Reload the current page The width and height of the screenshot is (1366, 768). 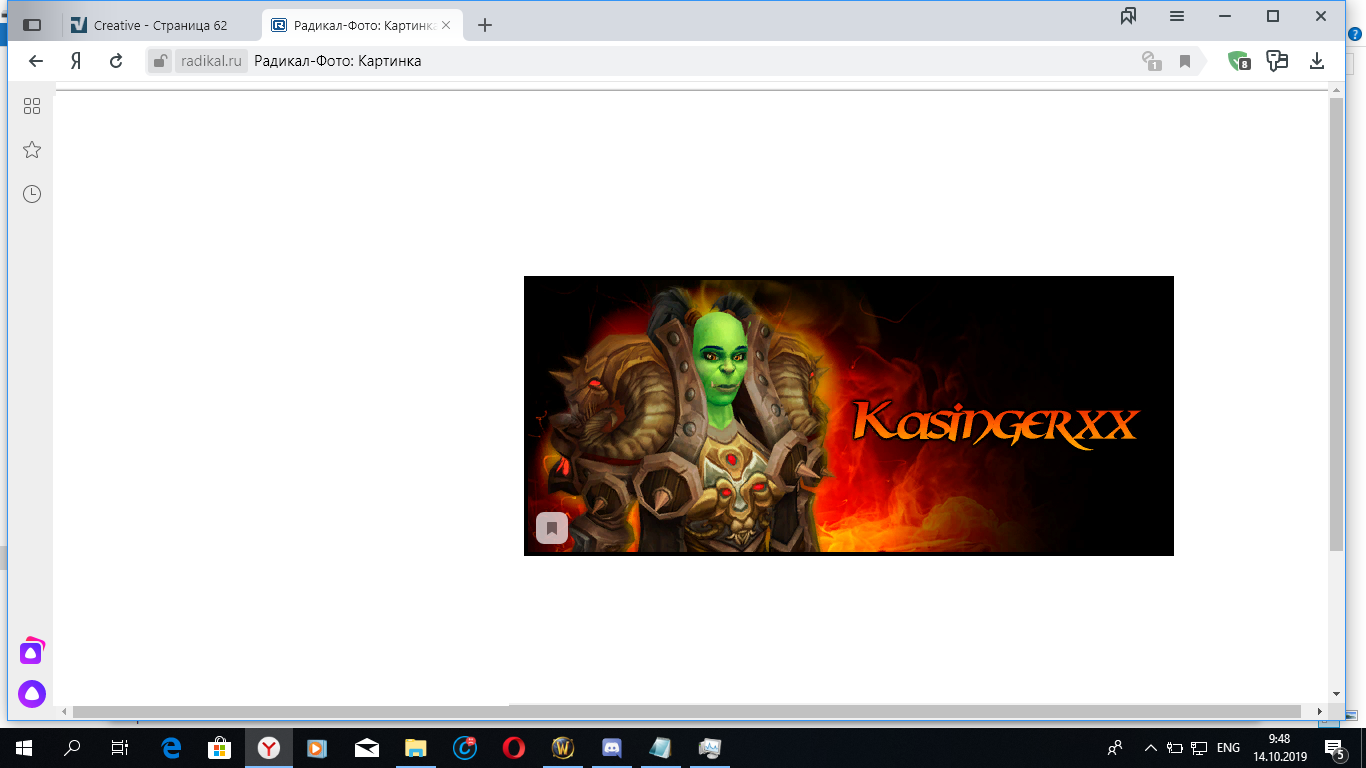[x=116, y=61]
